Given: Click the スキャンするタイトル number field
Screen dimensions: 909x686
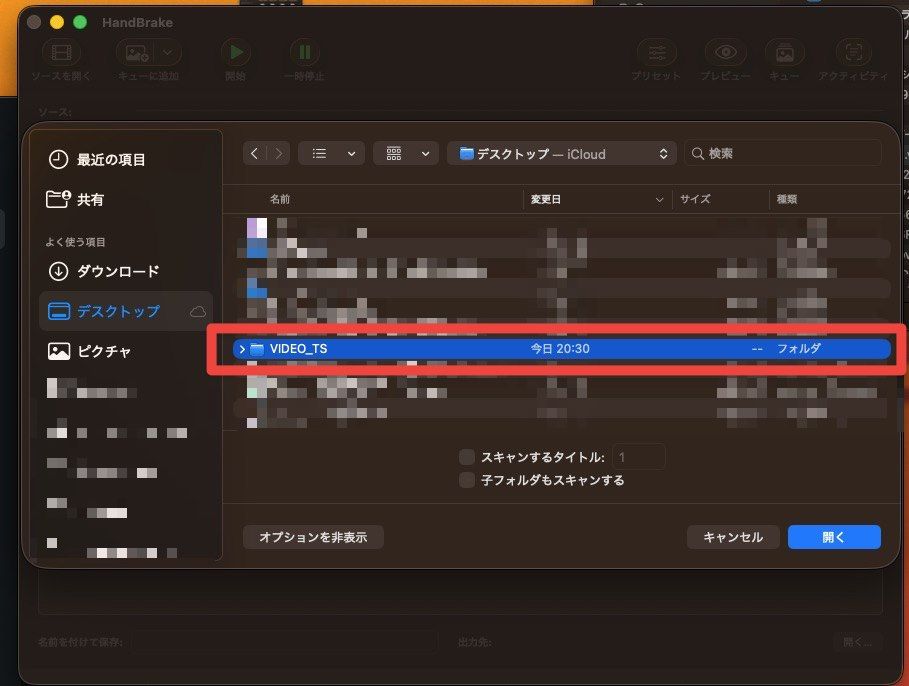Looking at the screenshot, I should click(x=639, y=457).
